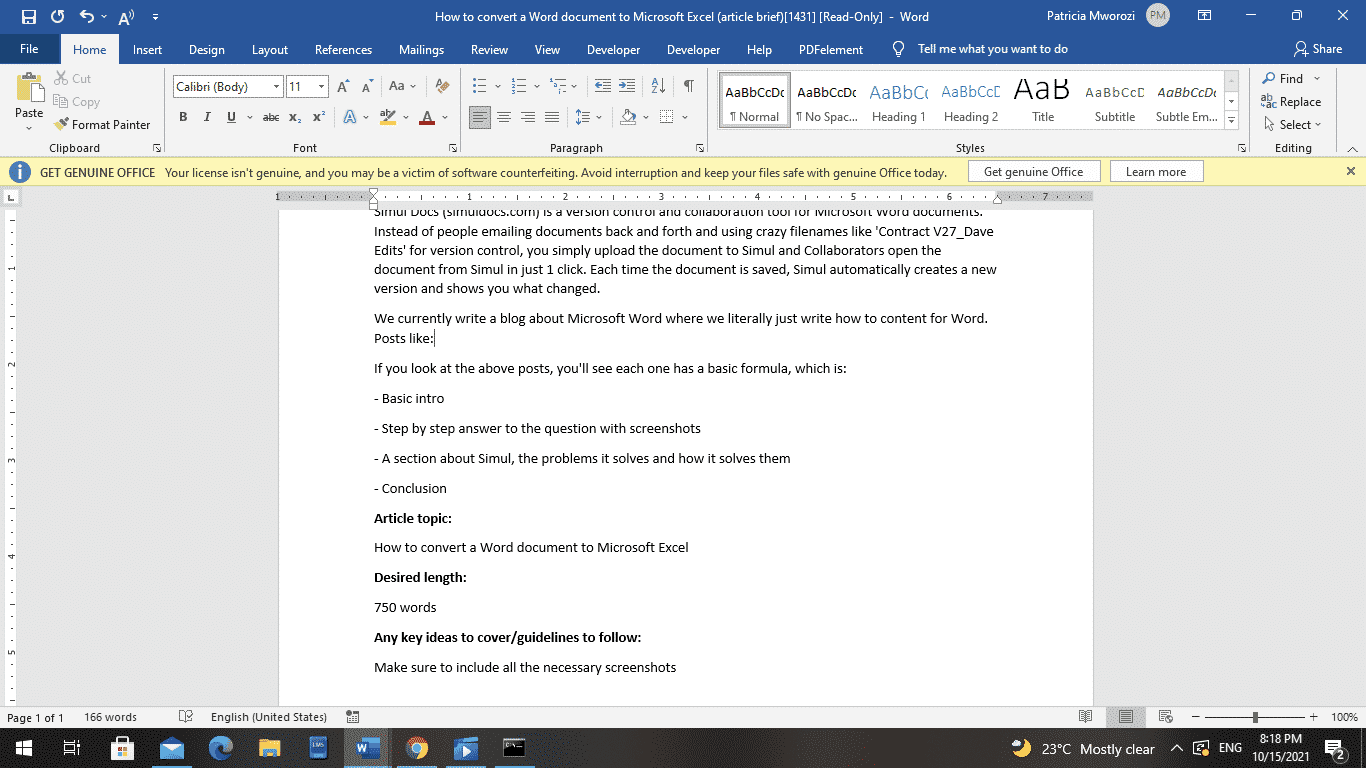
Task: Open the File tab
Action: 29,49
